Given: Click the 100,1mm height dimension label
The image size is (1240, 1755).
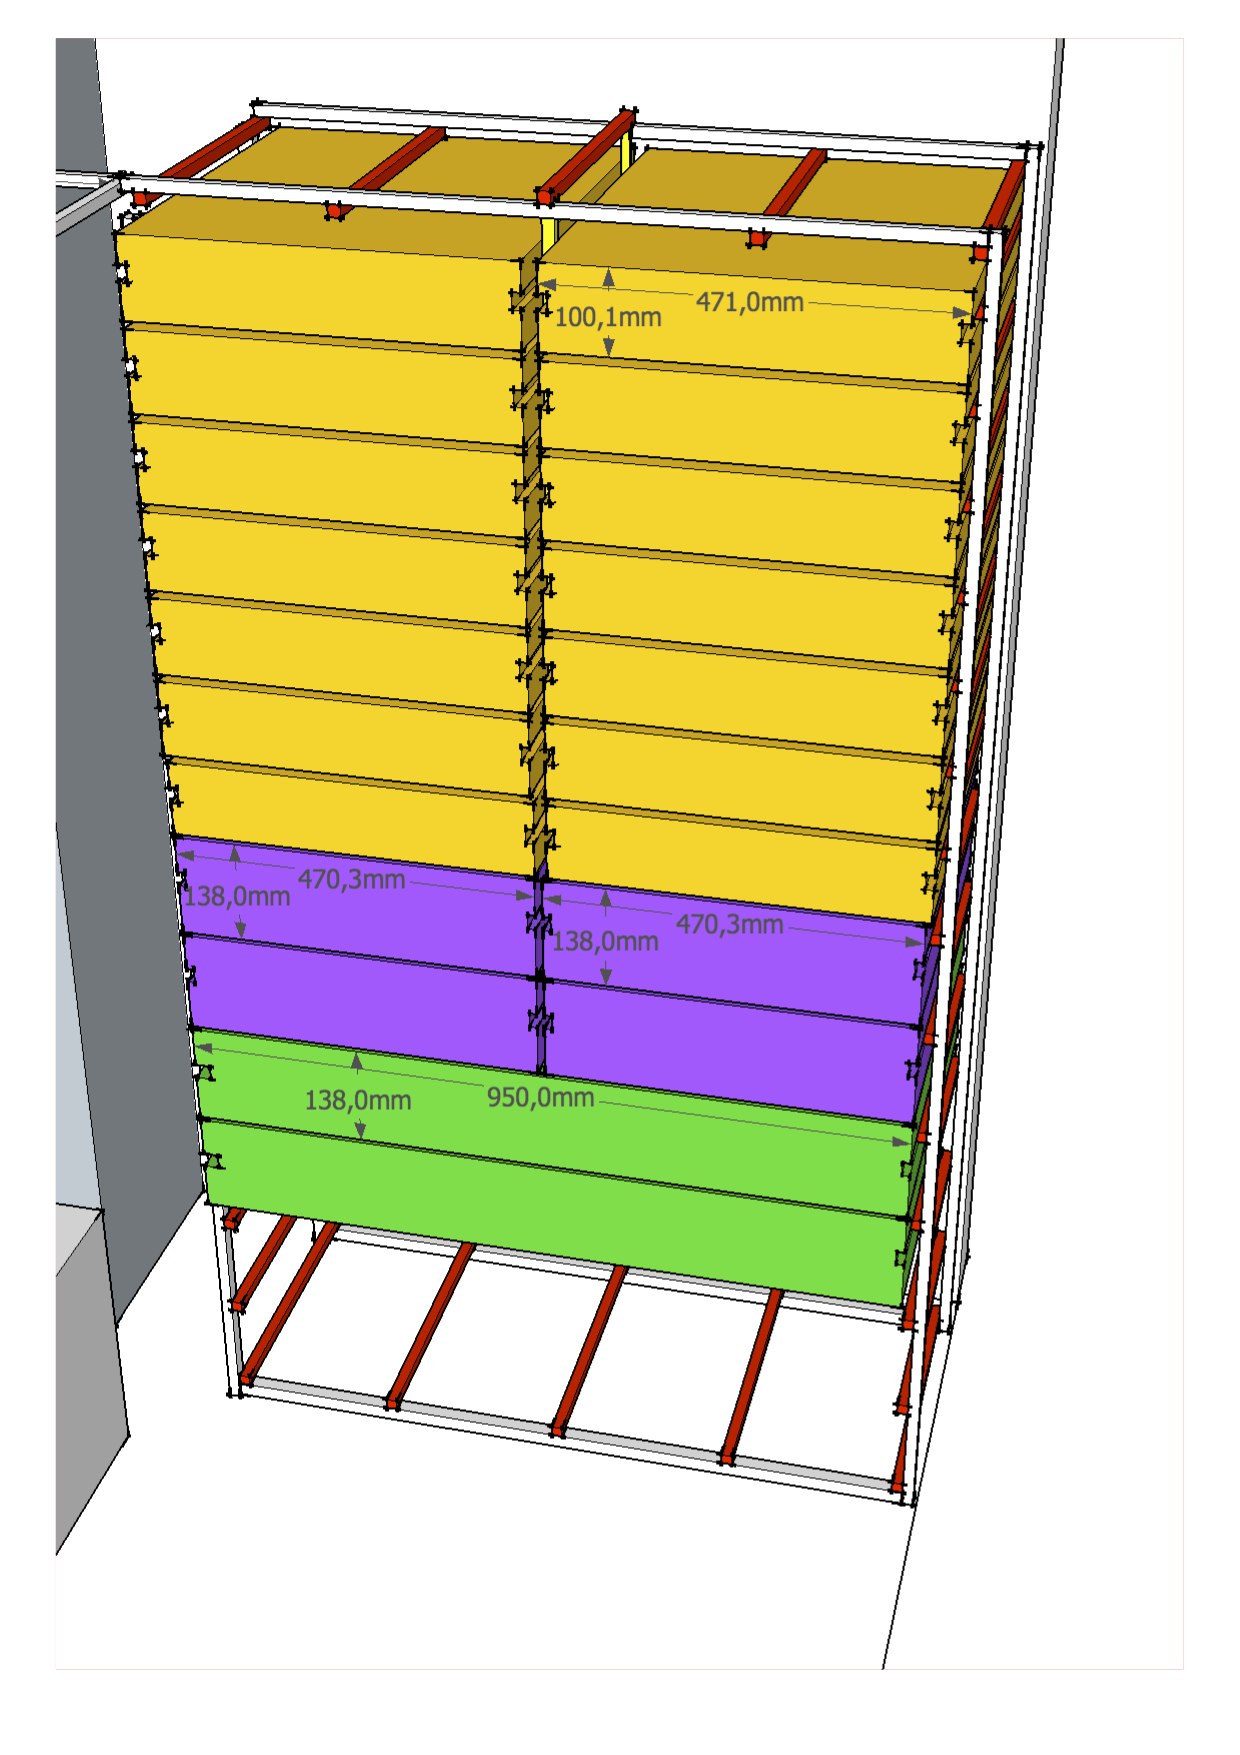Looking at the screenshot, I should (608, 317).
